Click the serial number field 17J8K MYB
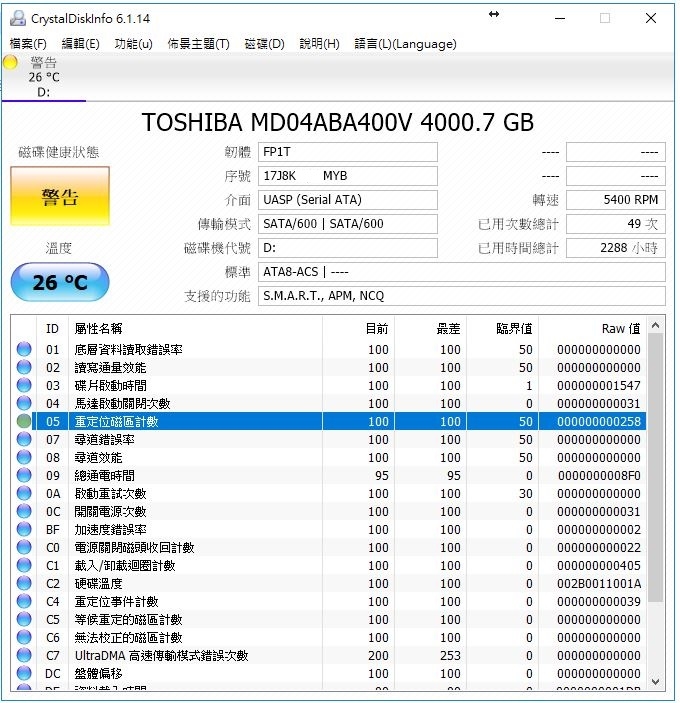The height and width of the screenshot is (703, 680). [347, 176]
